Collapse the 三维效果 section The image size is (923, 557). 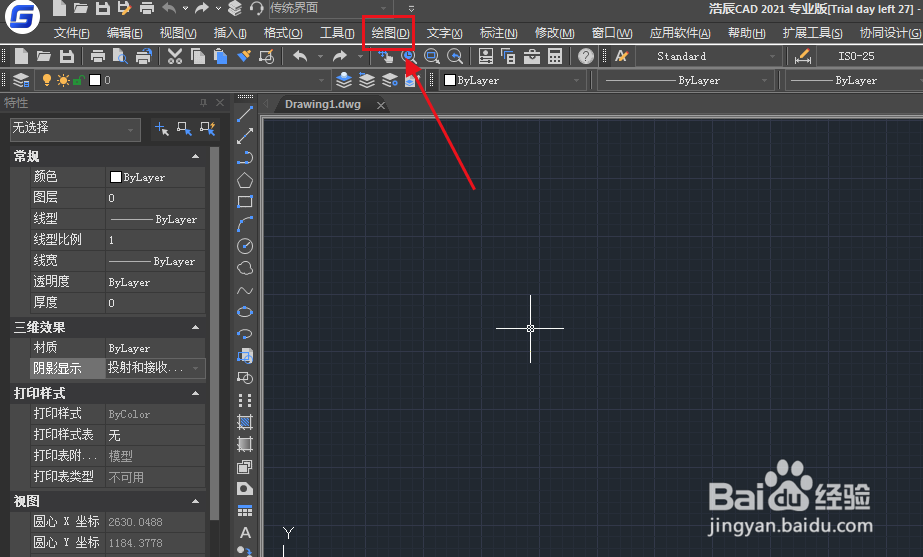click(195, 327)
